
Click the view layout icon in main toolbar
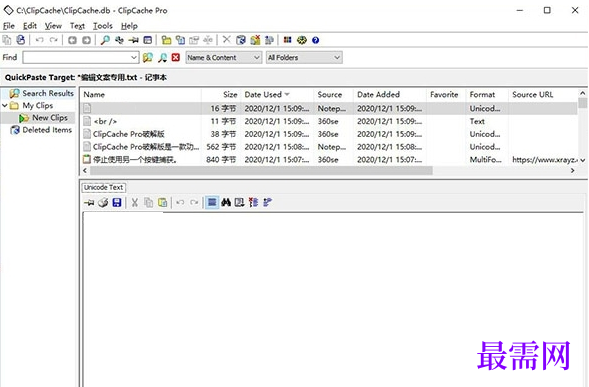click(x=148, y=40)
